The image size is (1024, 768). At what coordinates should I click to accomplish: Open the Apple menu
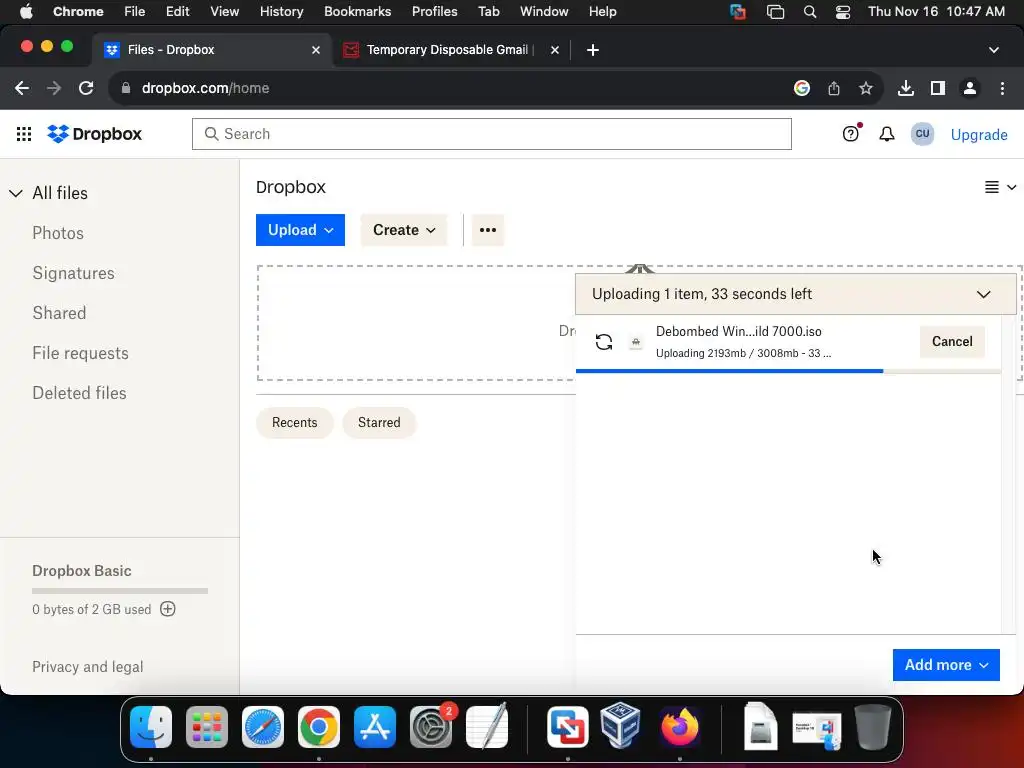pyautogui.click(x=26, y=11)
